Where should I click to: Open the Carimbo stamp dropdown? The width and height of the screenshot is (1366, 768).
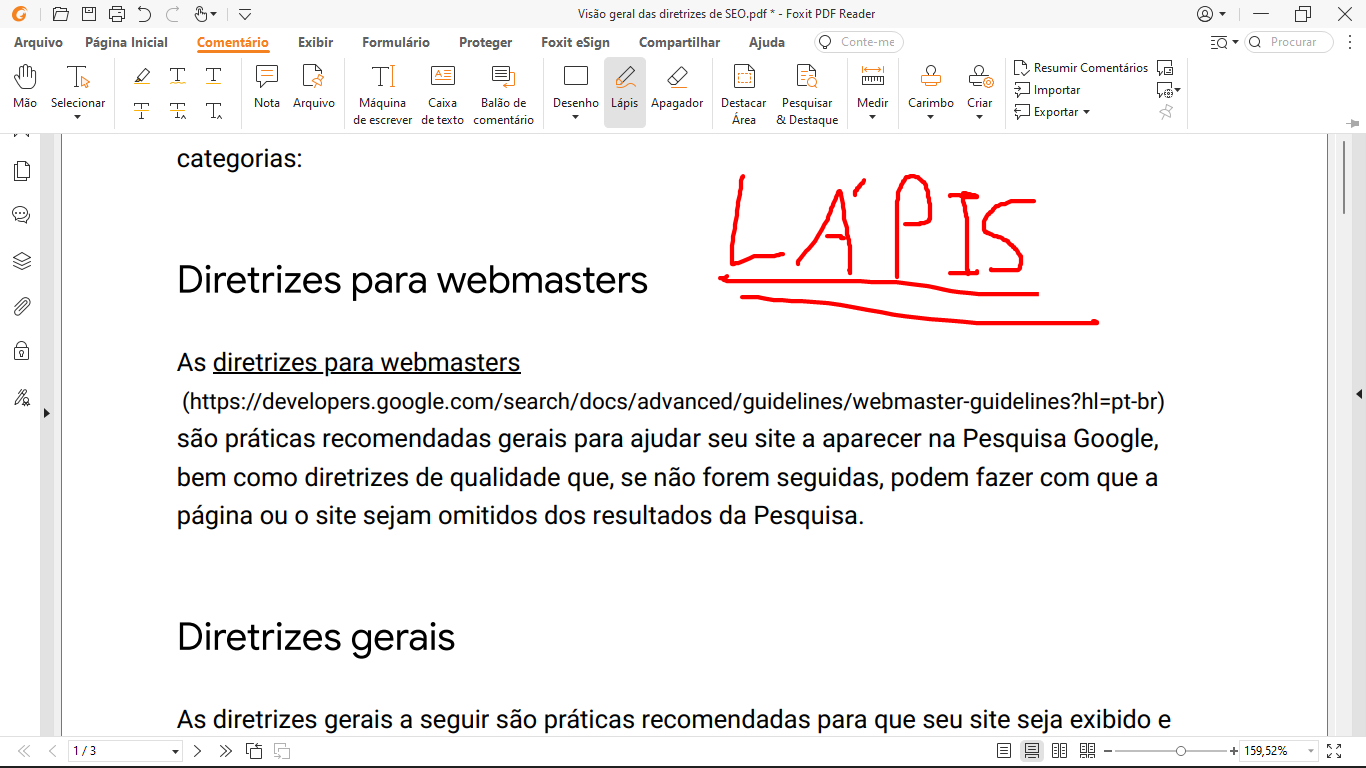coord(930,117)
